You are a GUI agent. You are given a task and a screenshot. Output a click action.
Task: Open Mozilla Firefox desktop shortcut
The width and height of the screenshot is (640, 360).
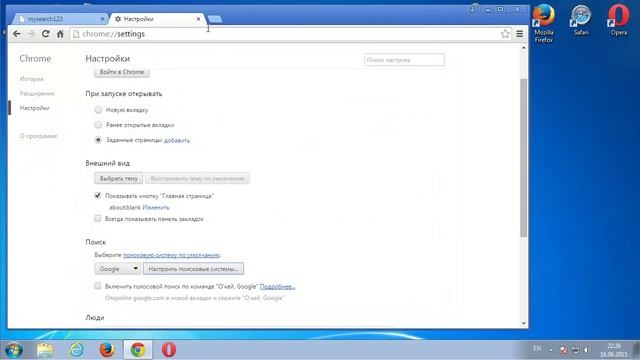tap(544, 23)
